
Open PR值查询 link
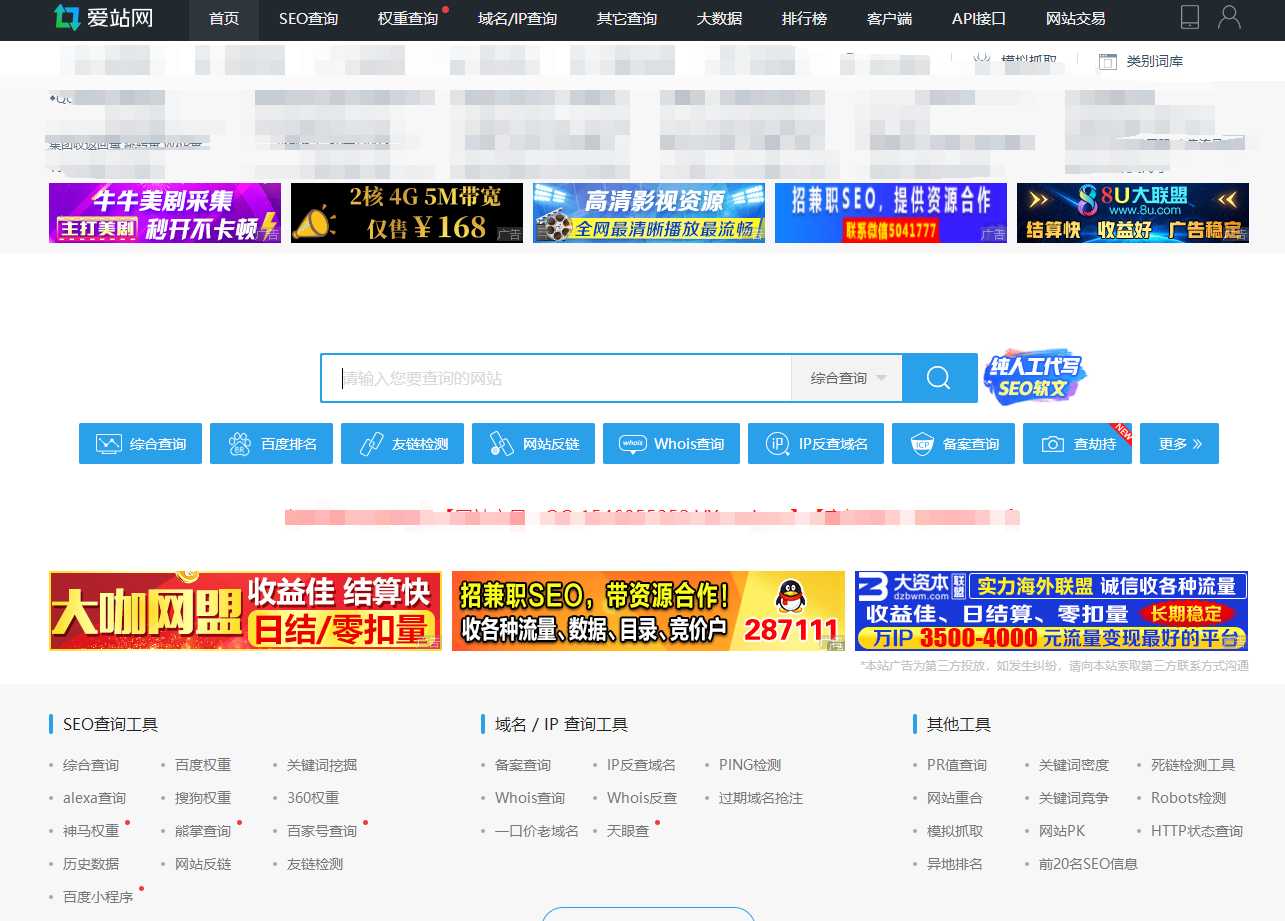pos(957,765)
